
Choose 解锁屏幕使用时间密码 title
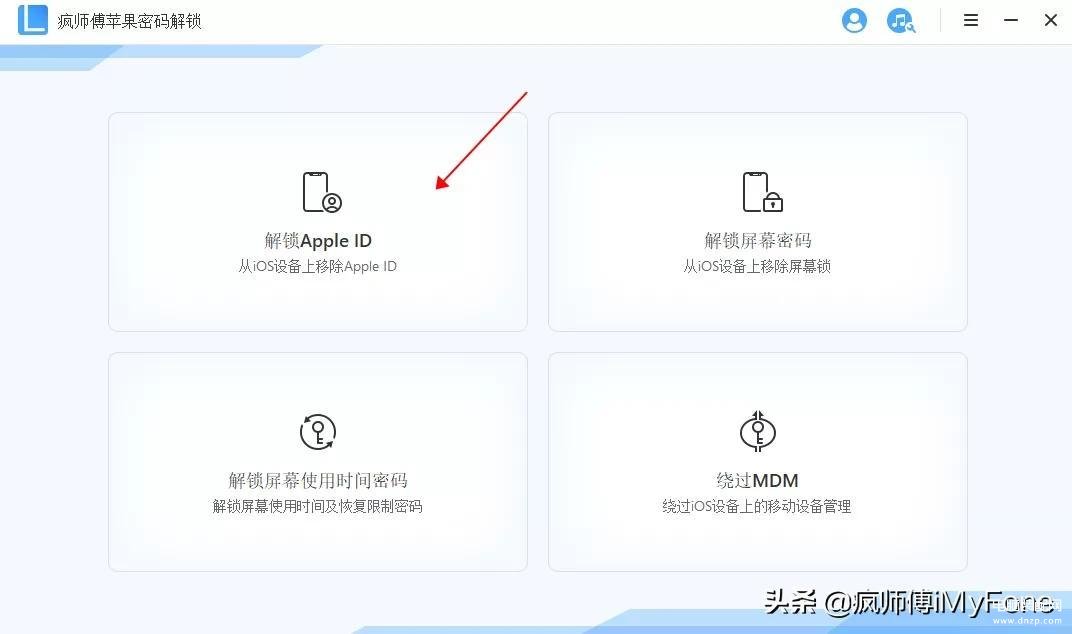coord(318,481)
